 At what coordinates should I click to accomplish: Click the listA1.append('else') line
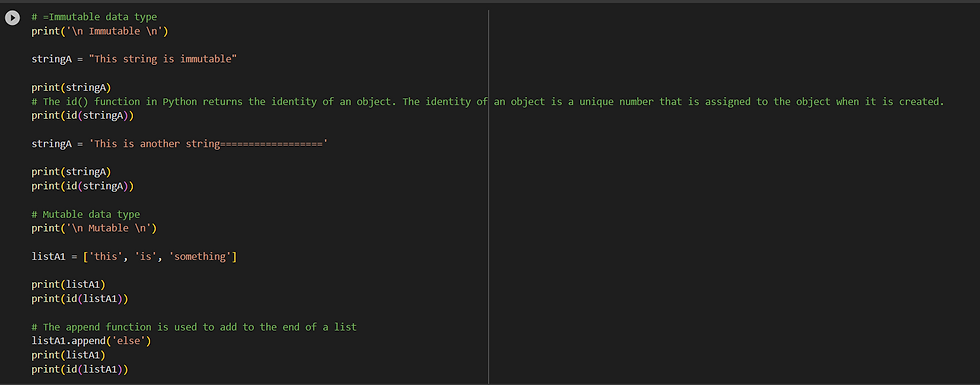point(91,341)
